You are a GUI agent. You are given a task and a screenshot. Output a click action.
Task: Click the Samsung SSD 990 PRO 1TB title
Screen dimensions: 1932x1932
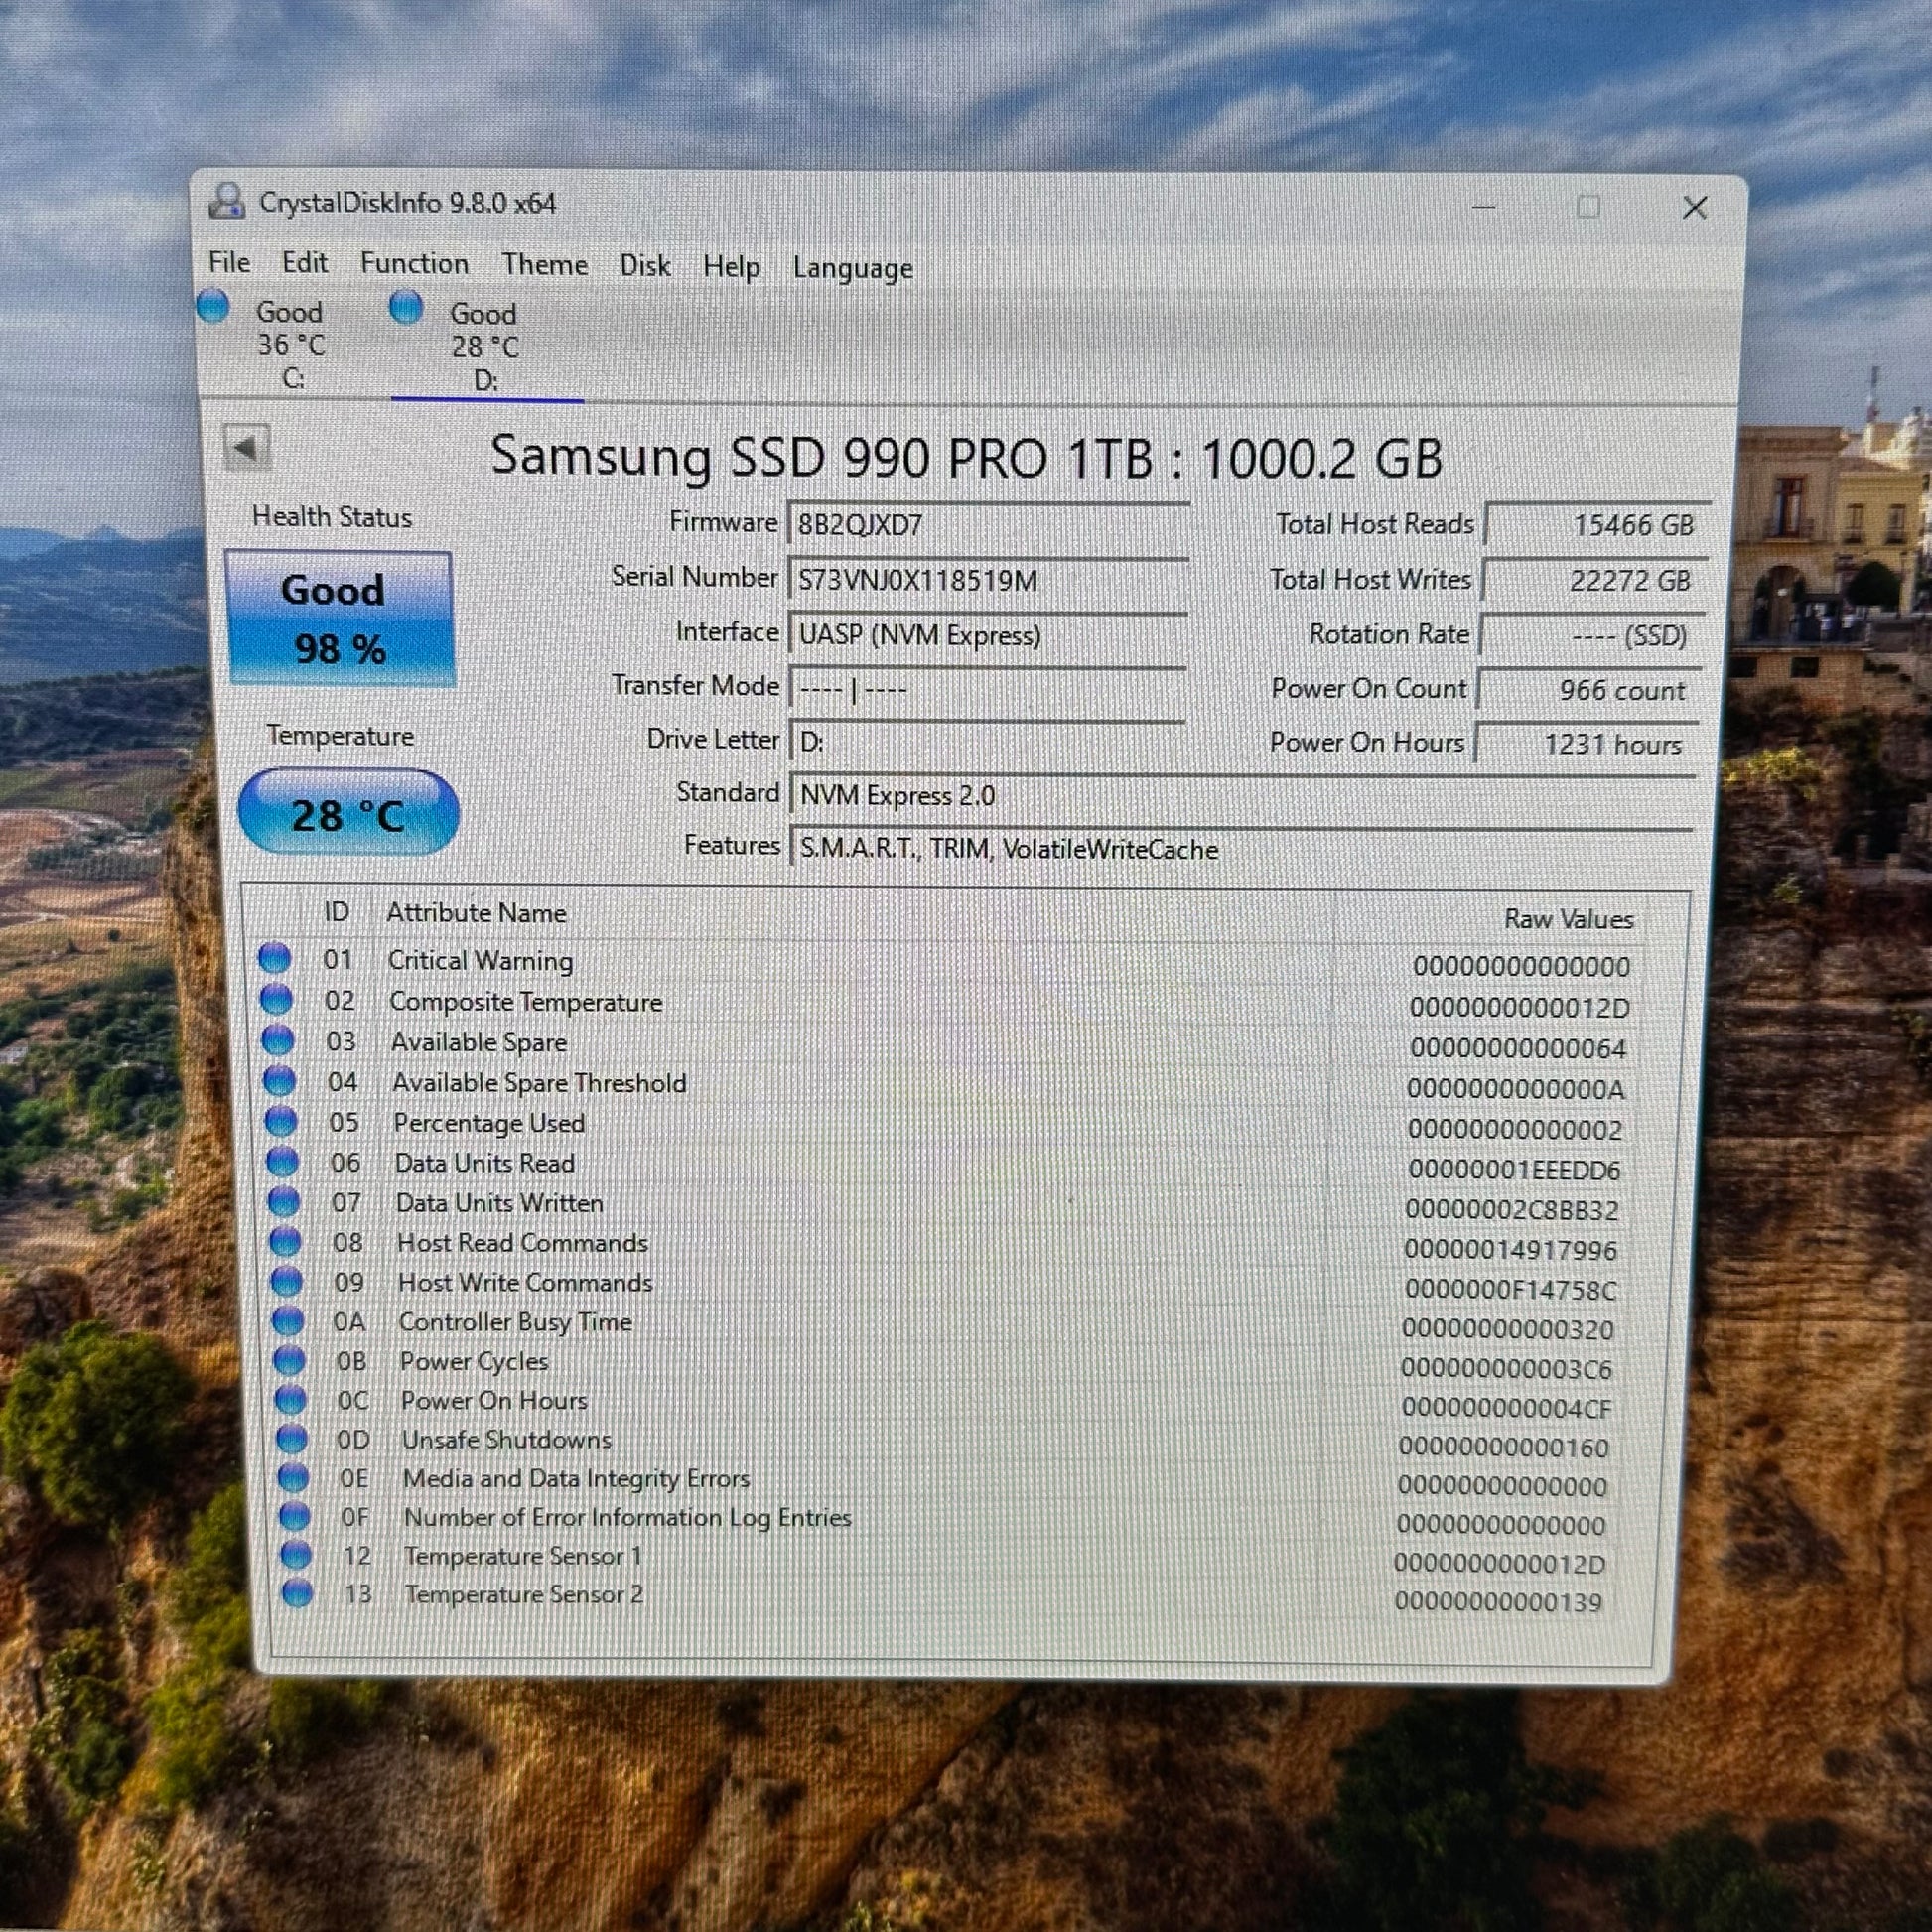(x=966, y=457)
